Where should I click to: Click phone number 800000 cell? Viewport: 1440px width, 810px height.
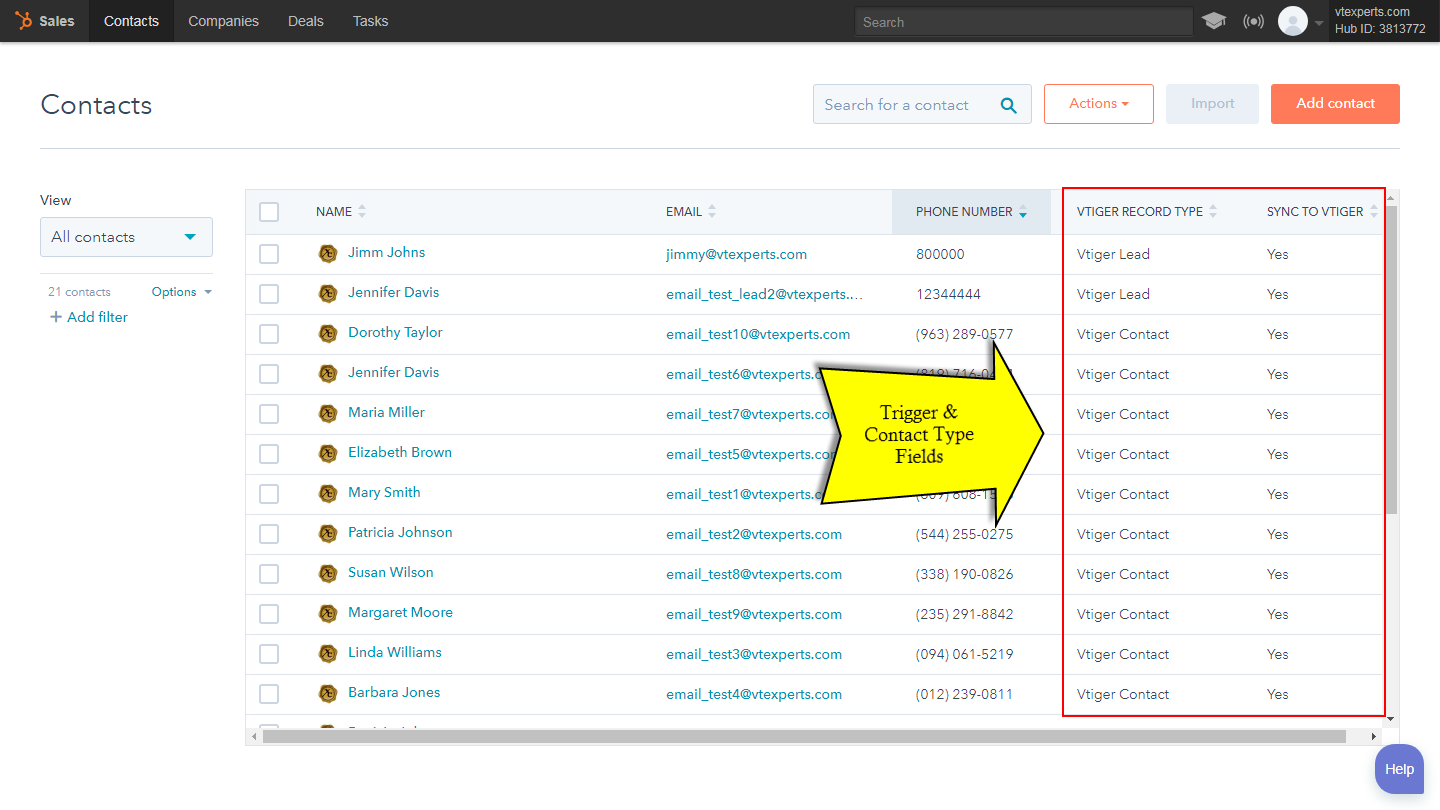coord(940,254)
